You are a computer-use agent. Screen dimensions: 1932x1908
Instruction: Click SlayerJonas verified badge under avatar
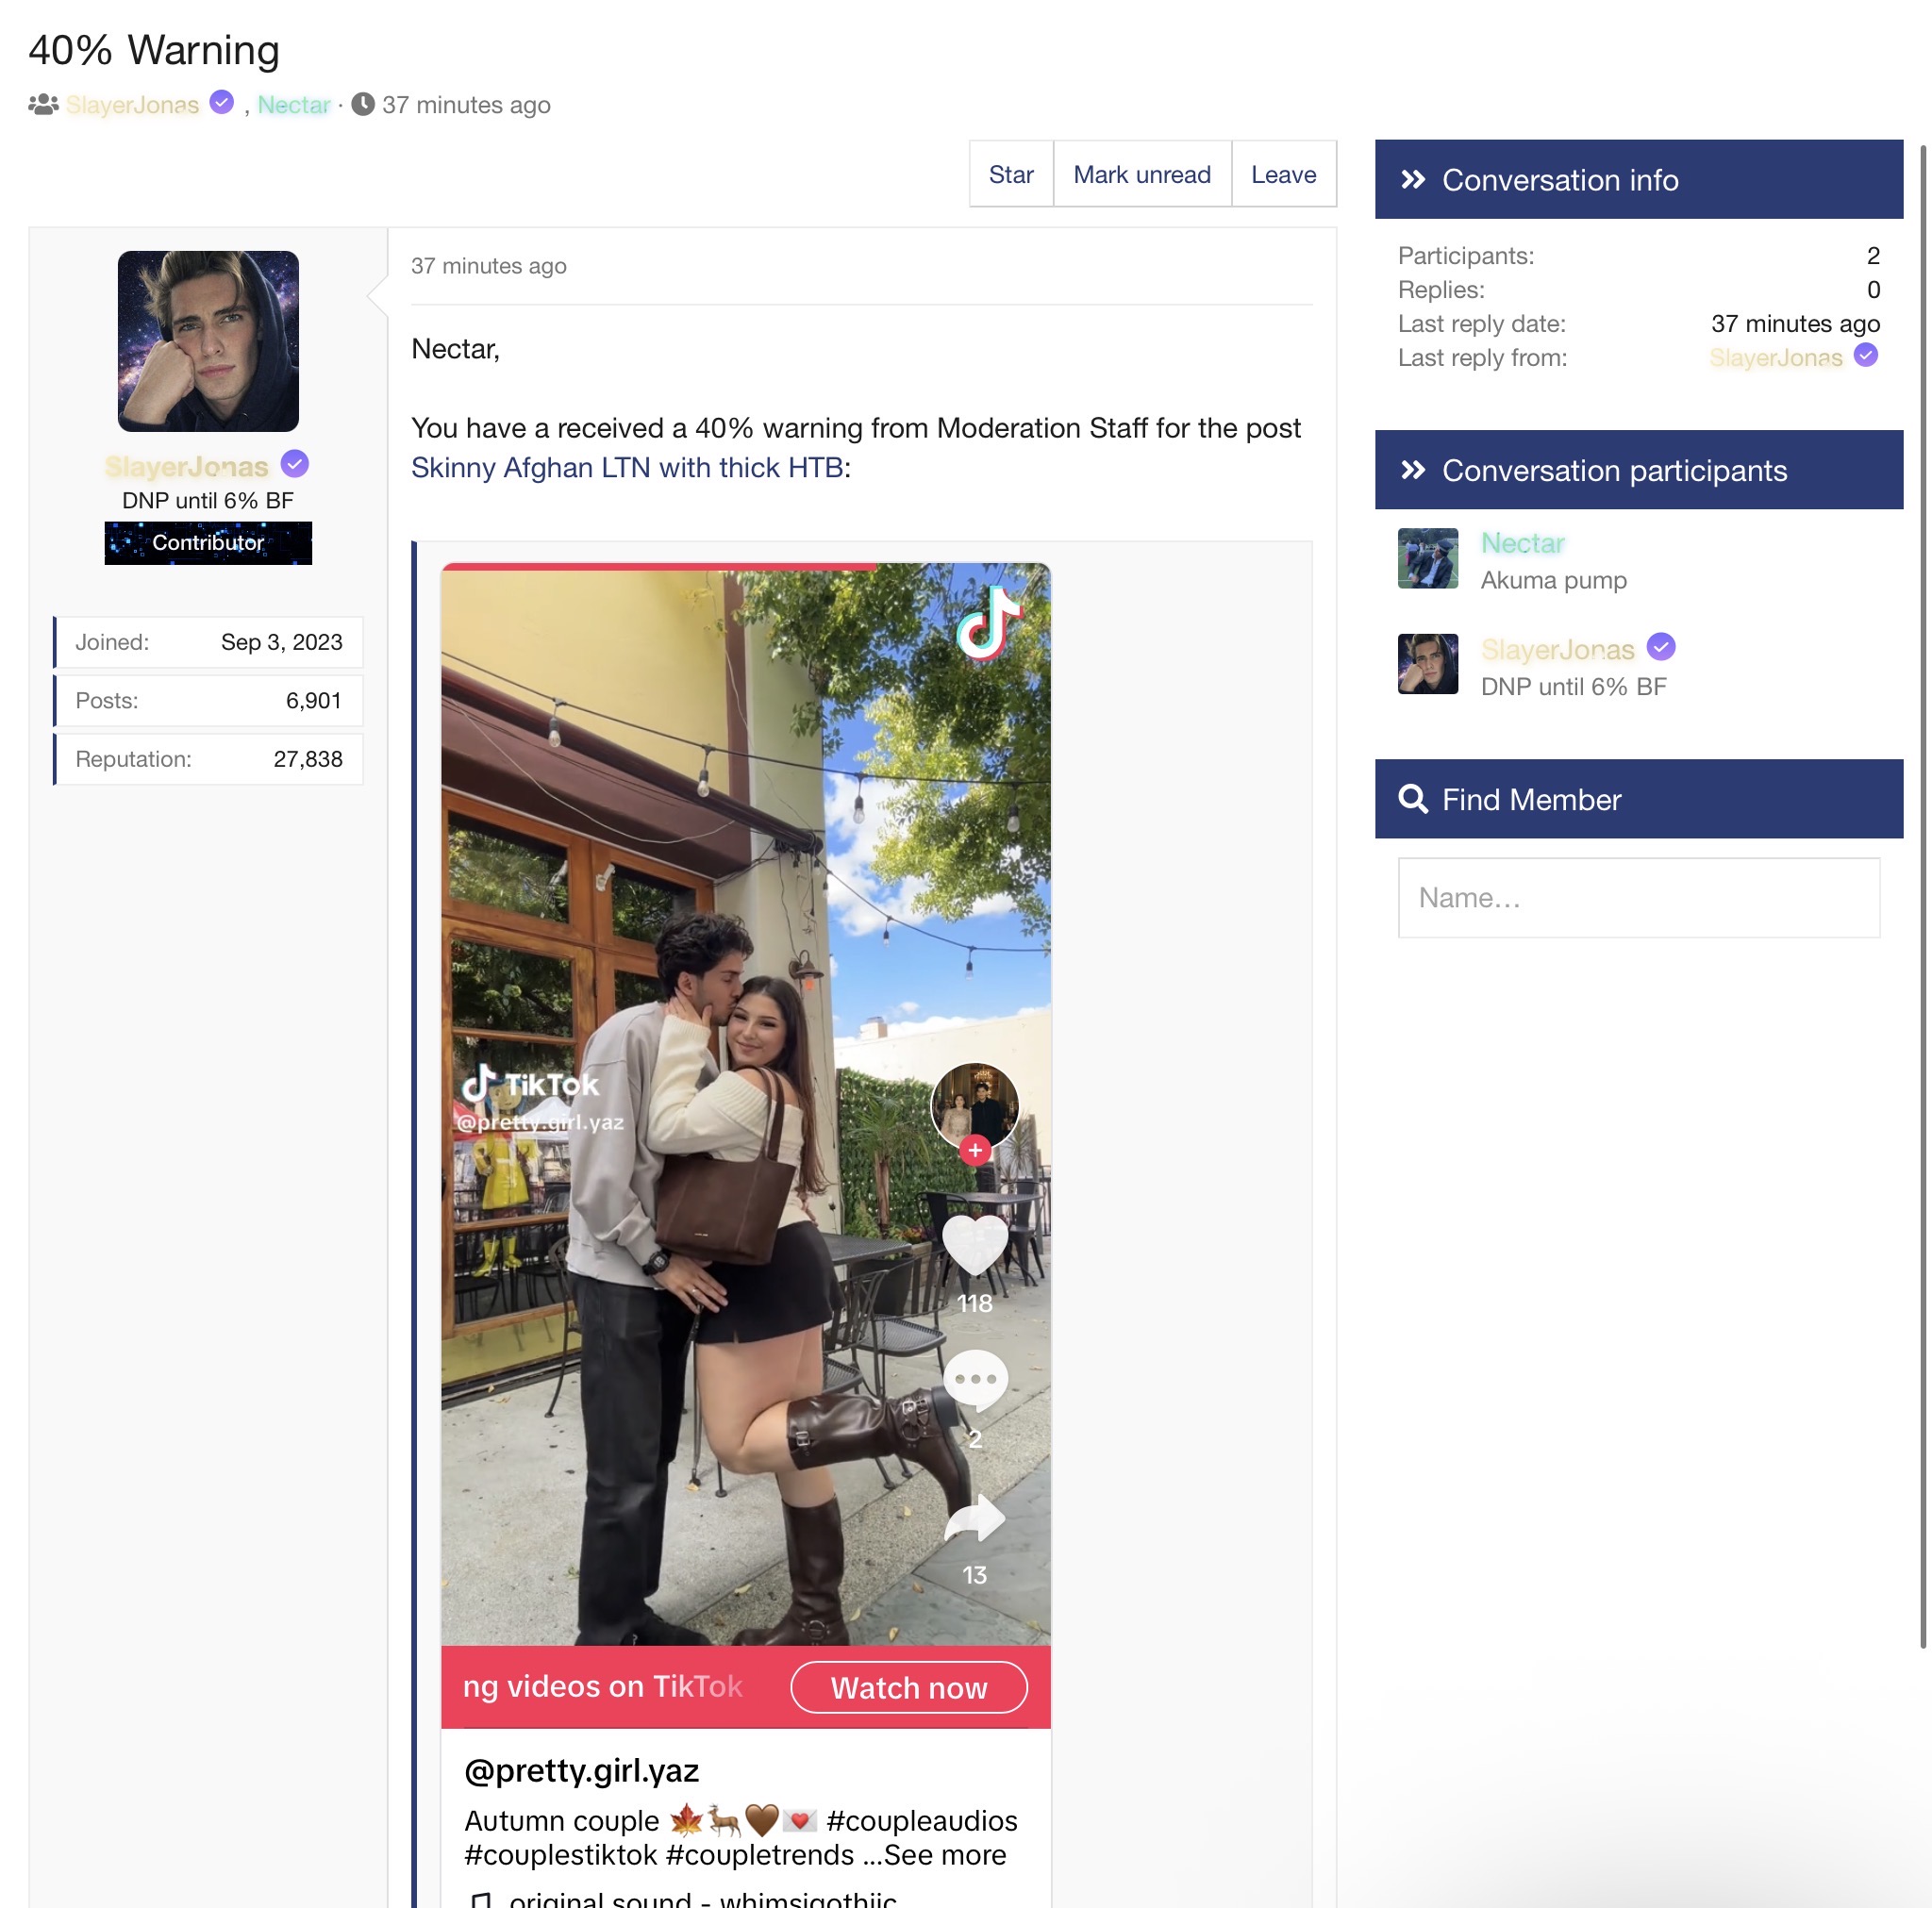pos(294,465)
